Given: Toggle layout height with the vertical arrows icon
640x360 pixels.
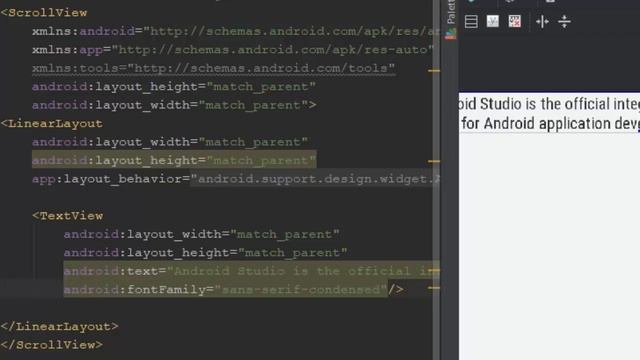Looking at the screenshot, I should (564, 21).
